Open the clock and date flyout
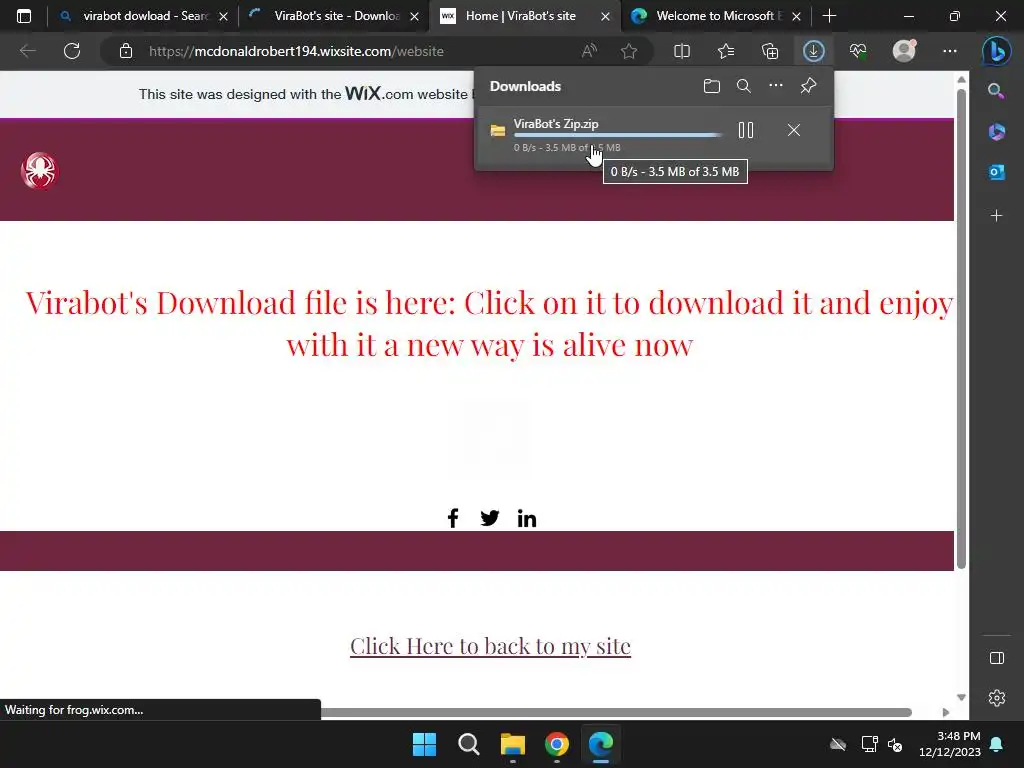 [x=950, y=744]
